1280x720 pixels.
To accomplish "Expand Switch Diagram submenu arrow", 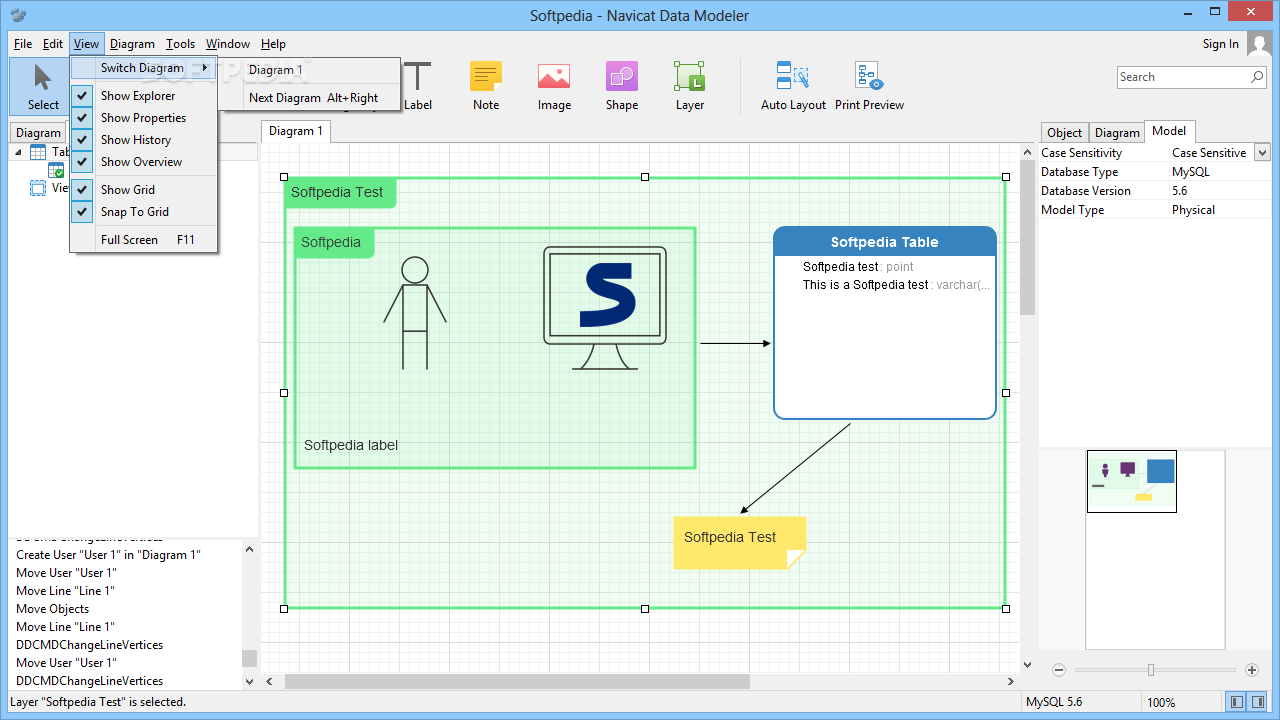I will tap(205, 68).
